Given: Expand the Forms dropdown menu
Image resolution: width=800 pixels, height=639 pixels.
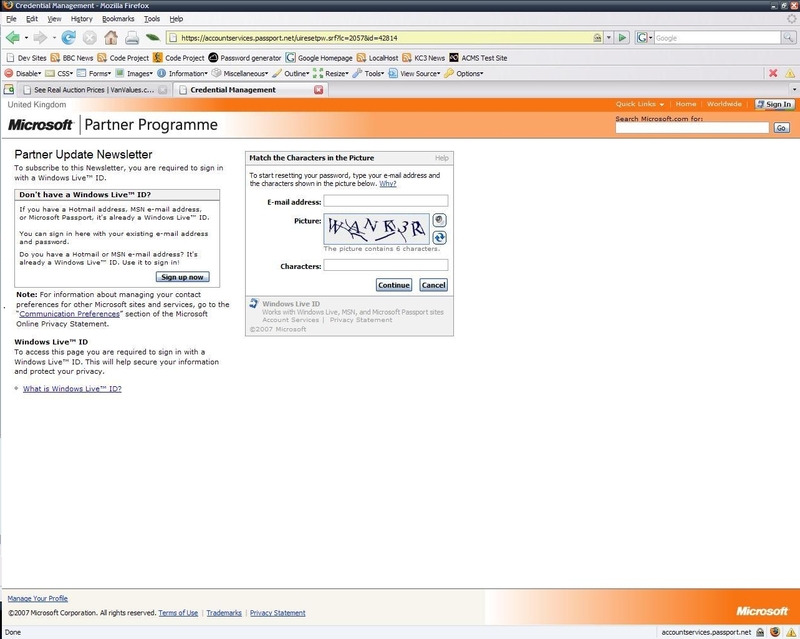Looking at the screenshot, I should pyautogui.click(x=99, y=73).
